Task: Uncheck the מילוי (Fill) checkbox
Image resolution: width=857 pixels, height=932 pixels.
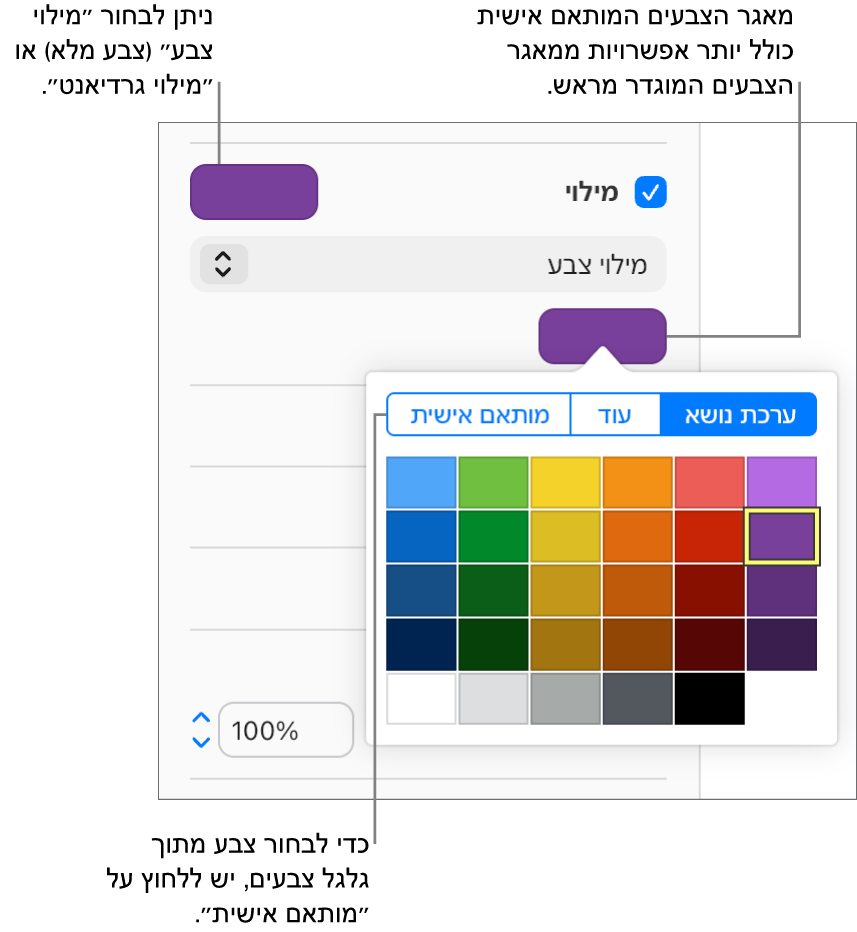Action: [x=651, y=192]
